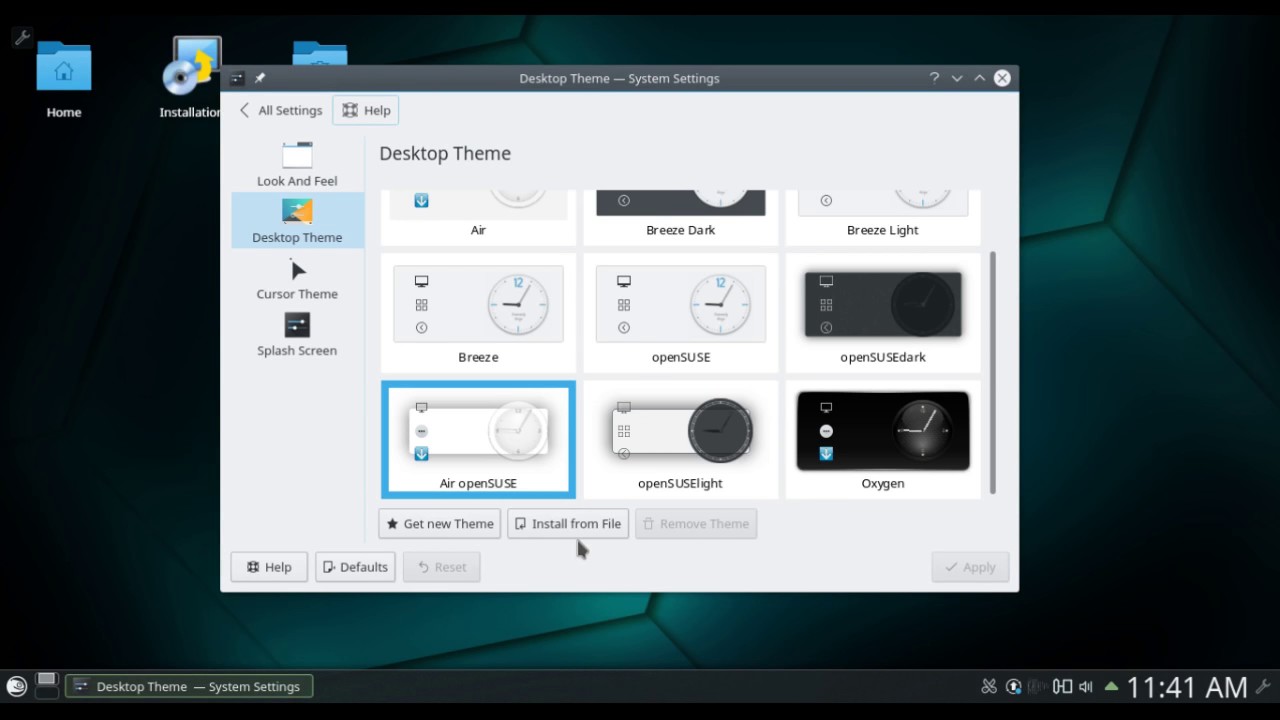
Task: Click Install from File button
Action: click(x=568, y=524)
